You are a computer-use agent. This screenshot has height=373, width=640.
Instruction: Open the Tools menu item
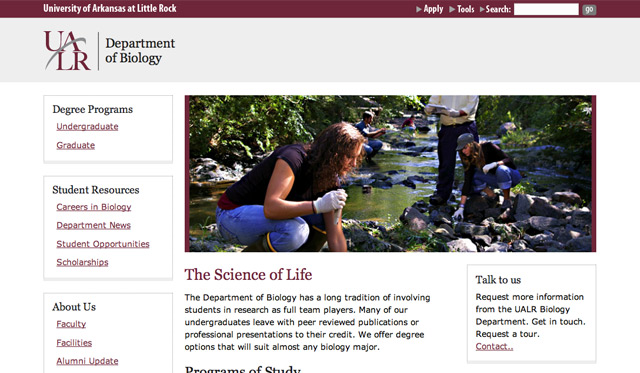(x=465, y=9)
